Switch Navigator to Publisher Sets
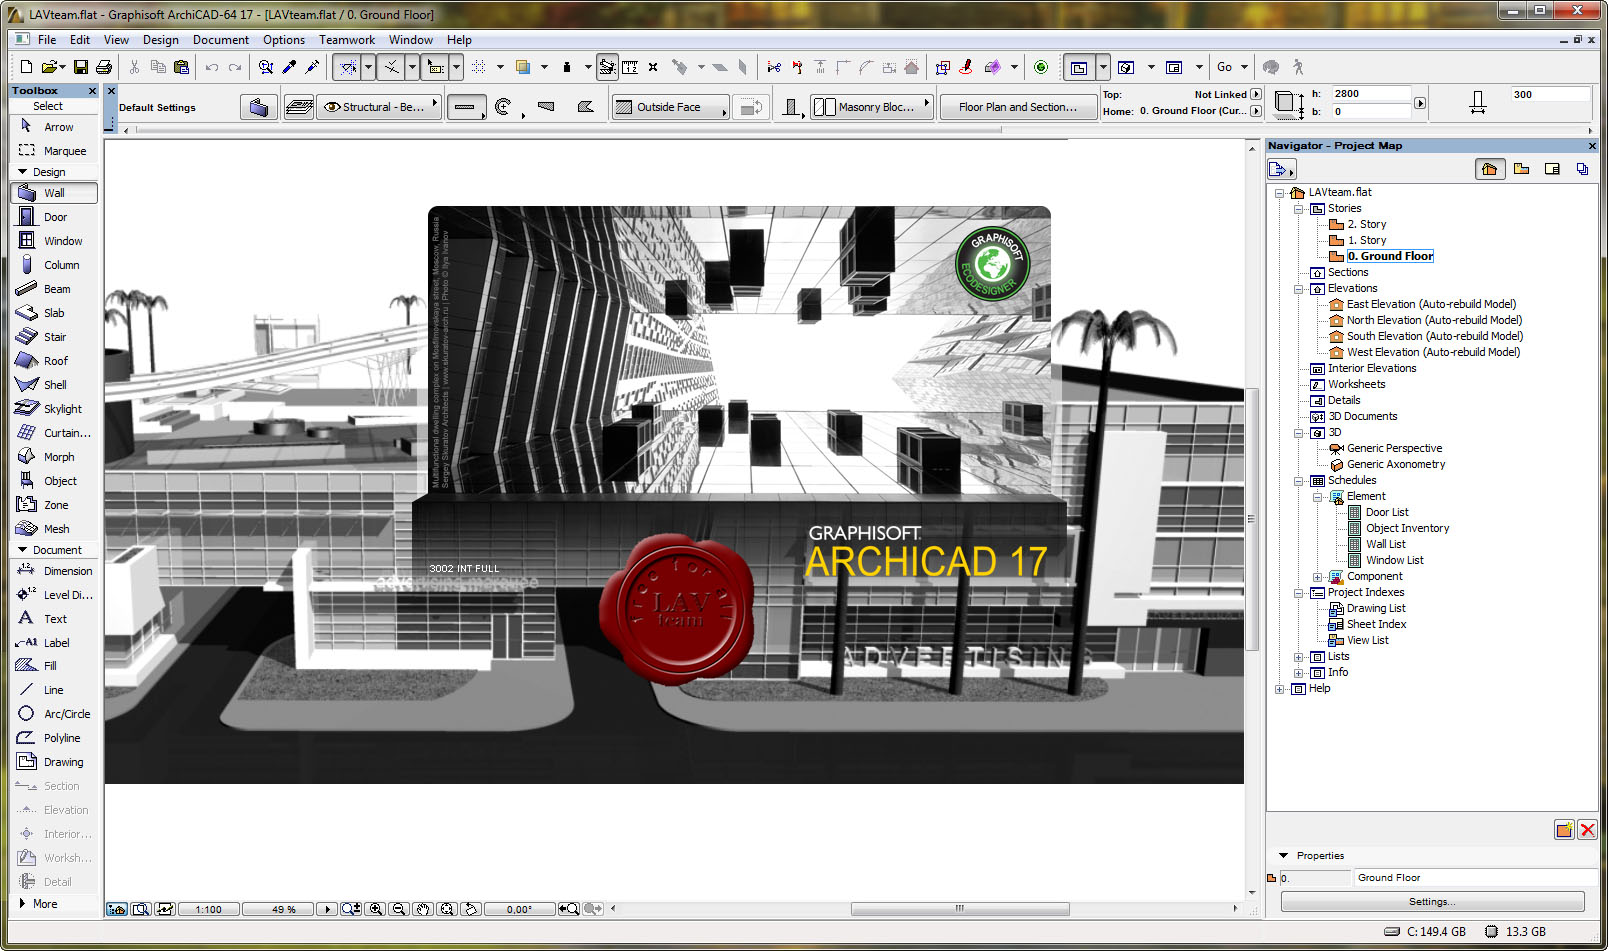The height and width of the screenshot is (951, 1608). point(1582,169)
